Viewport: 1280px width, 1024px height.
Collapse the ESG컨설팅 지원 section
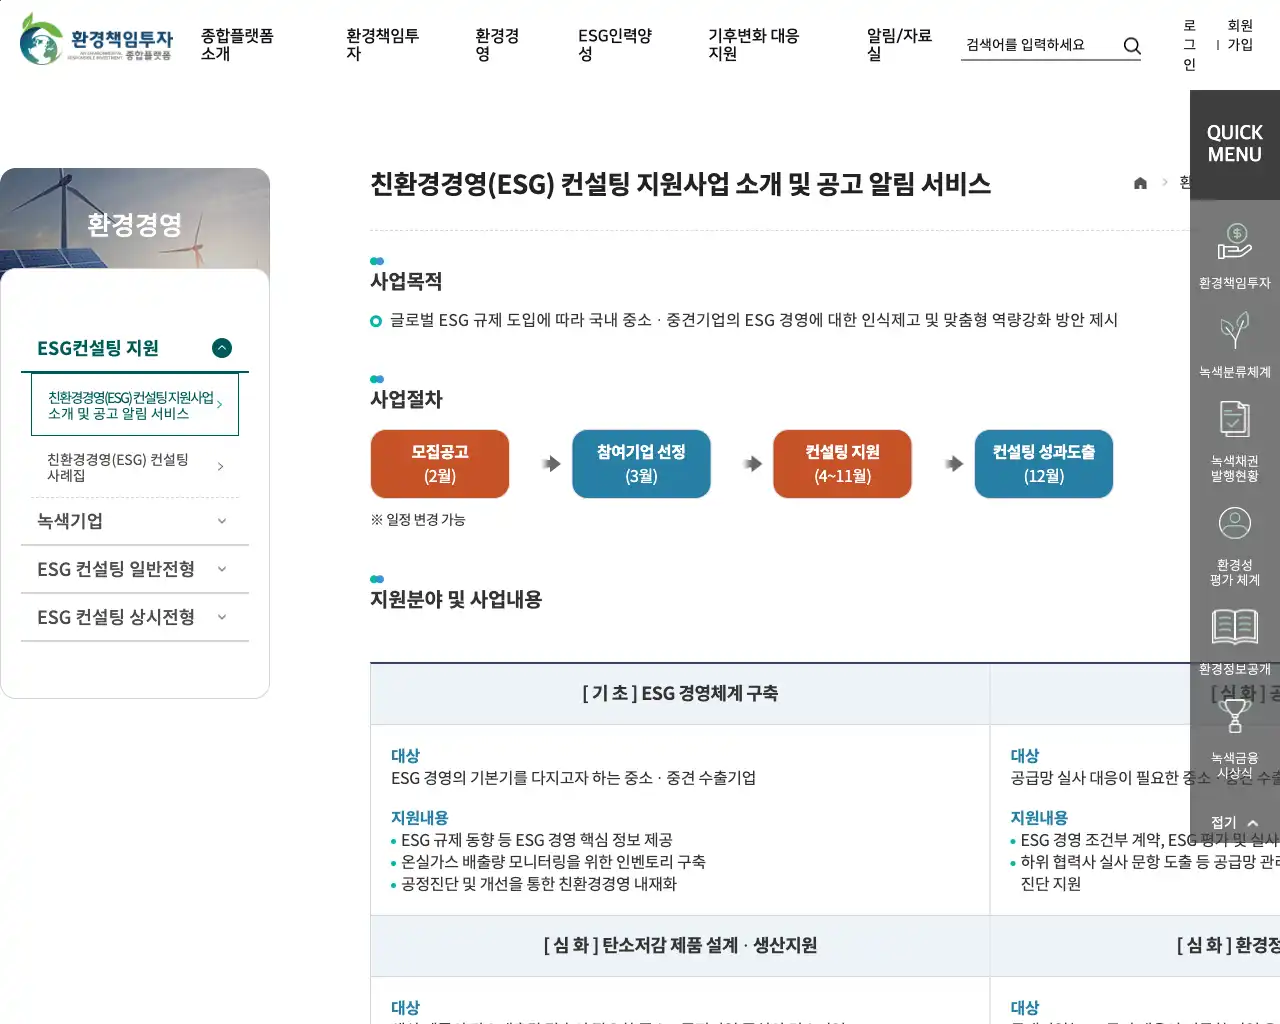click(222, 348)
